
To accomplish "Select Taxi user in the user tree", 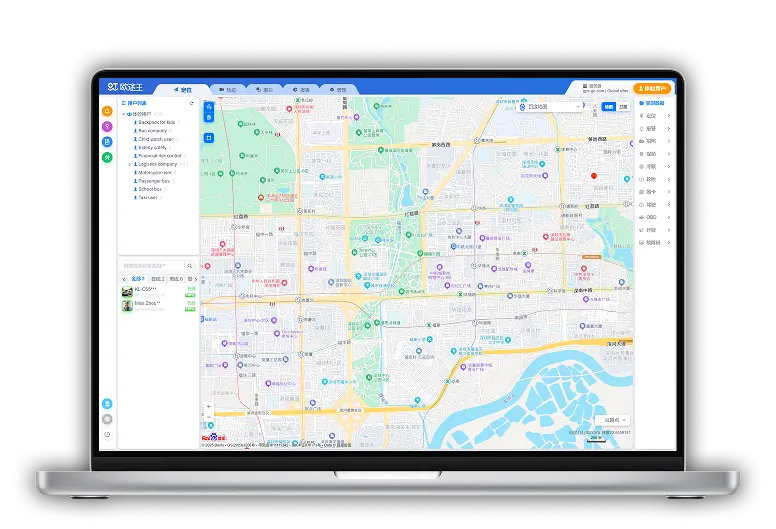I will point(147,197).
